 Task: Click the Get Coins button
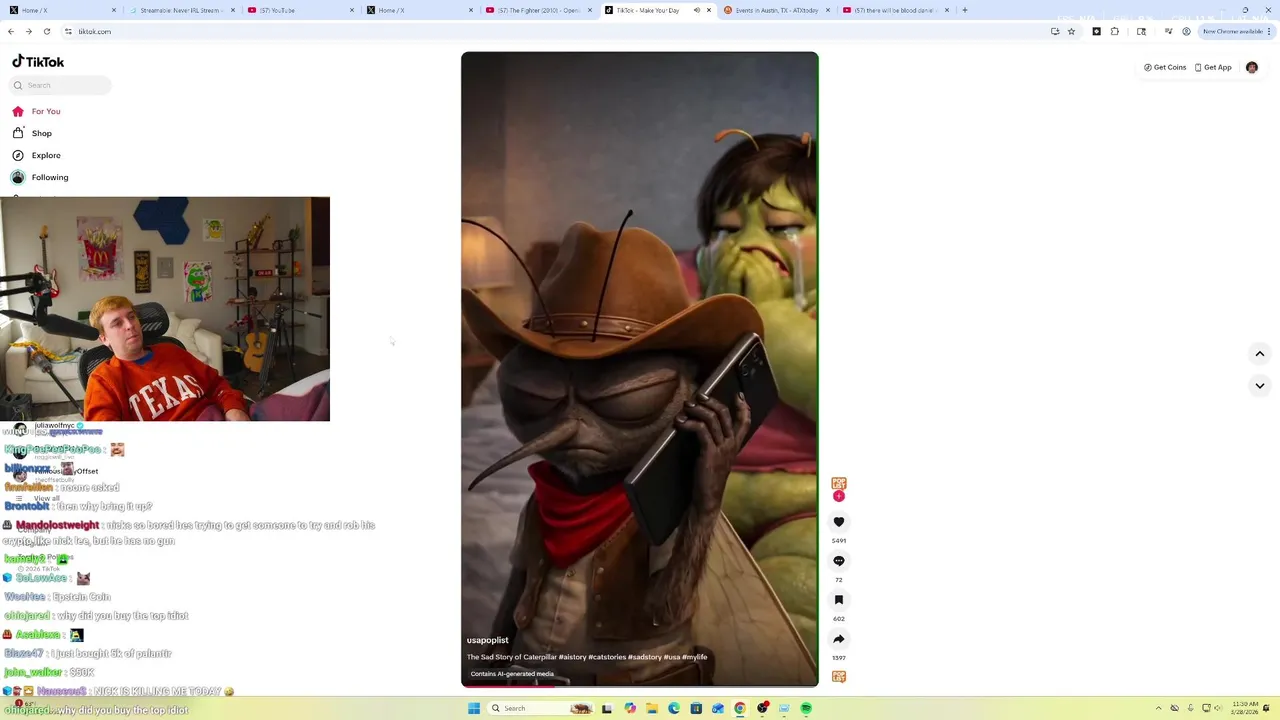(1165, 67)
